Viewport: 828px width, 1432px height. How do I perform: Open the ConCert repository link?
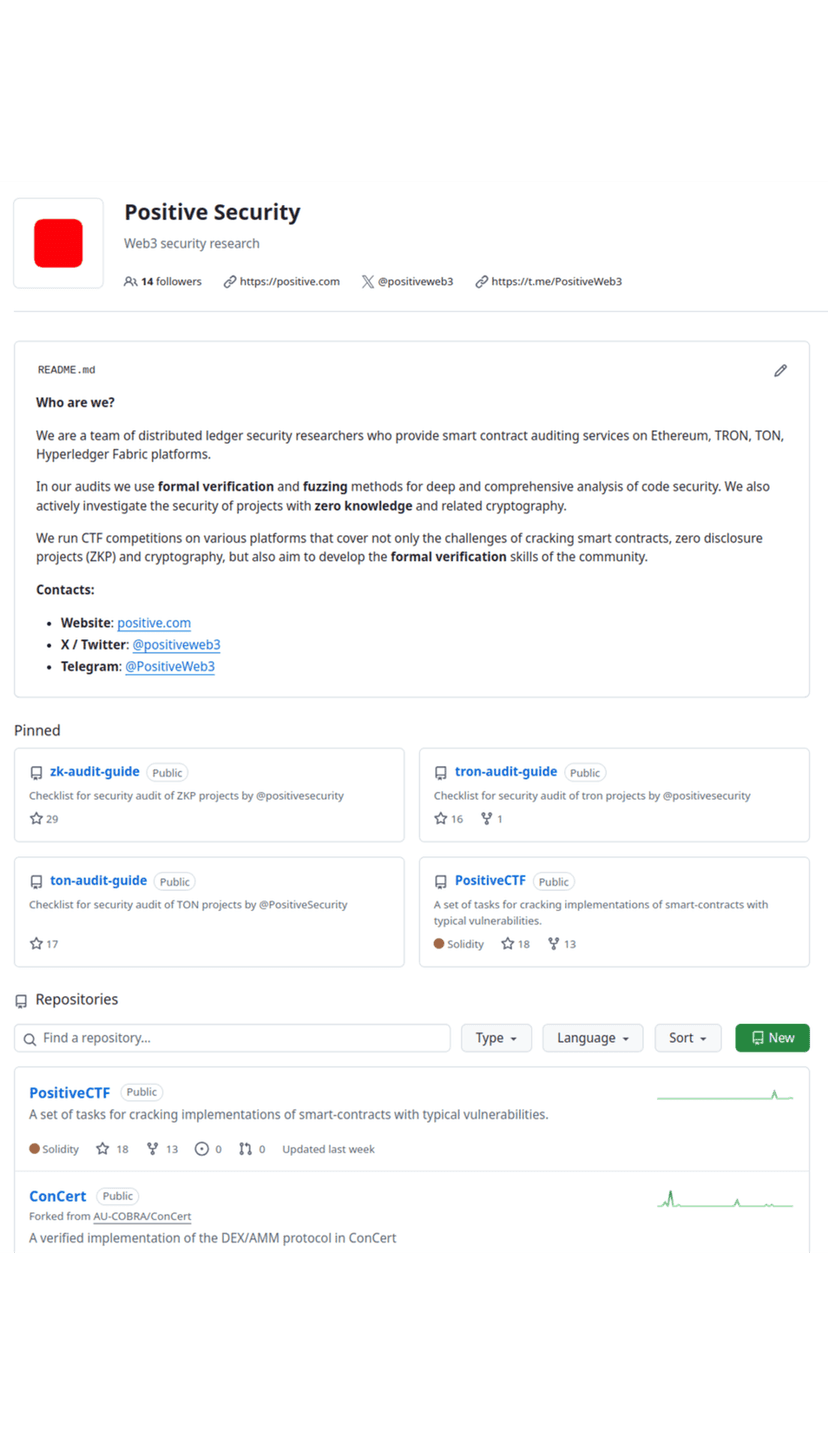(x=58, y=1196)
